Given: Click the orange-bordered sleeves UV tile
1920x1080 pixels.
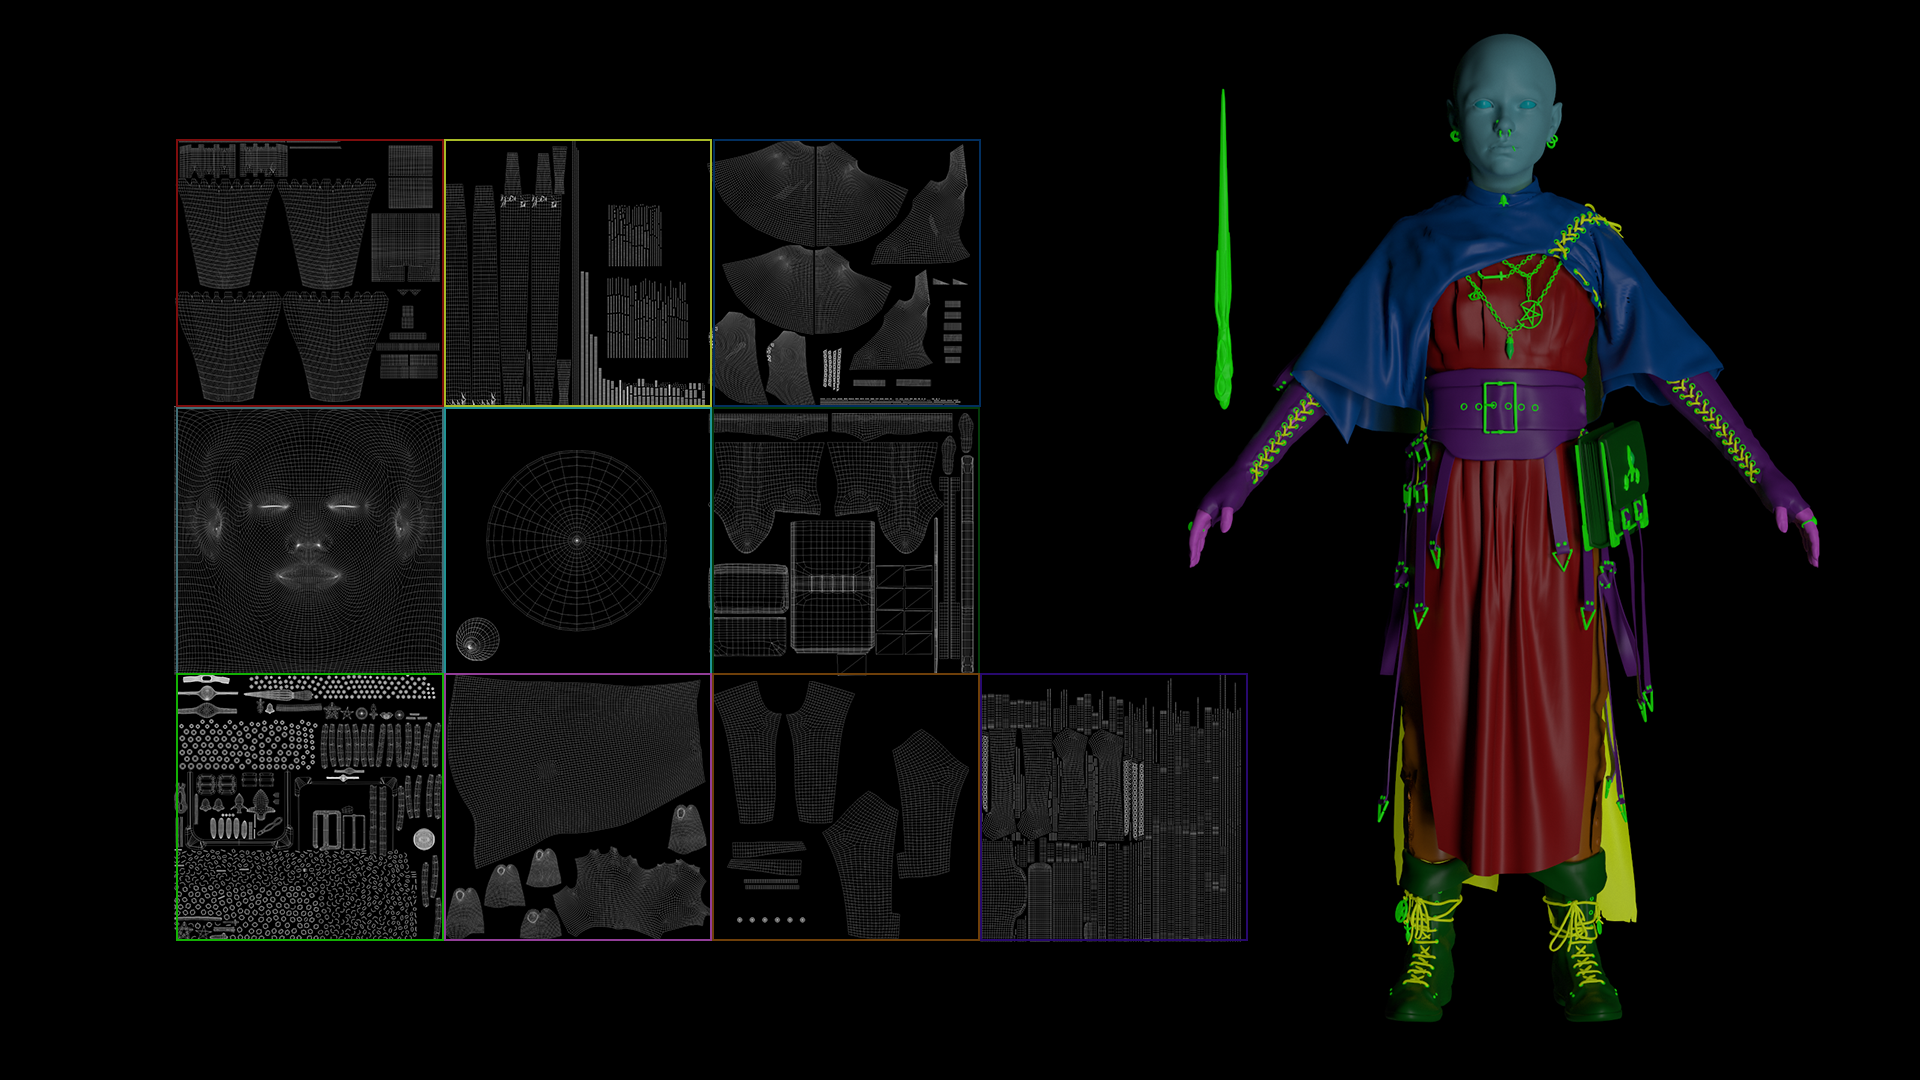Looking at the screenshot, I should pyautogui.click(x=845, y=807).
